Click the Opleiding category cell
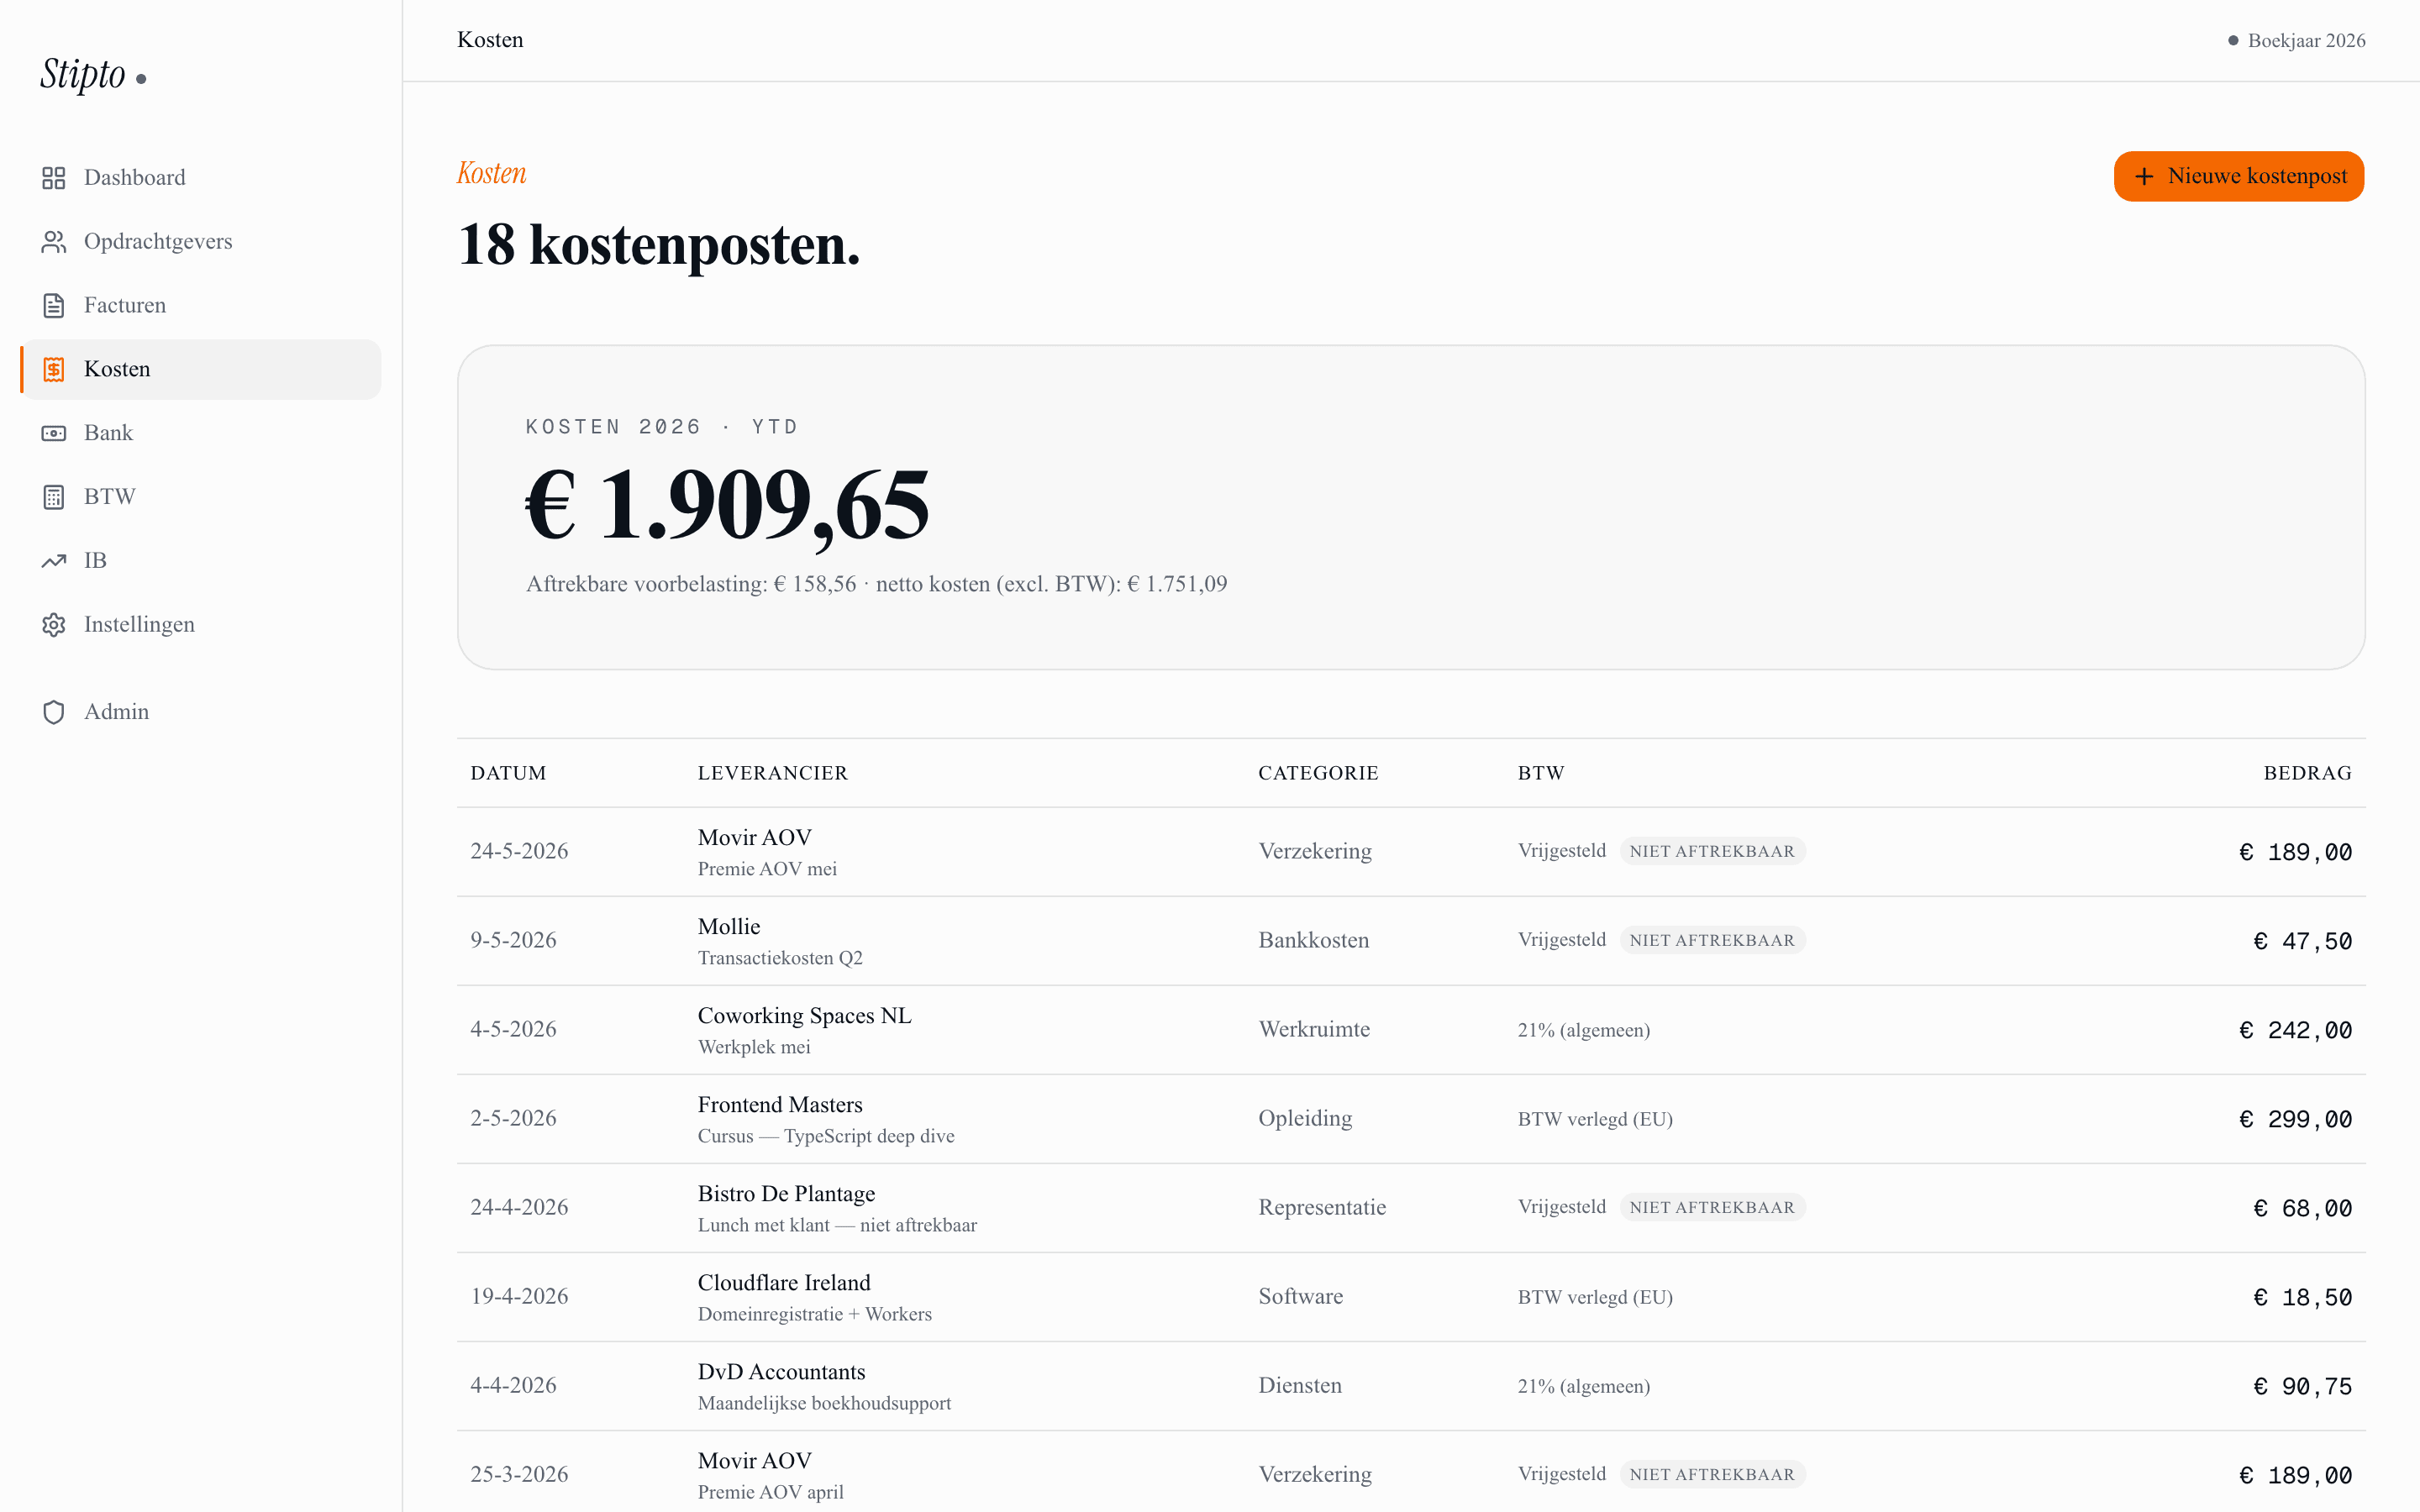 (x=1305, y=1119)
